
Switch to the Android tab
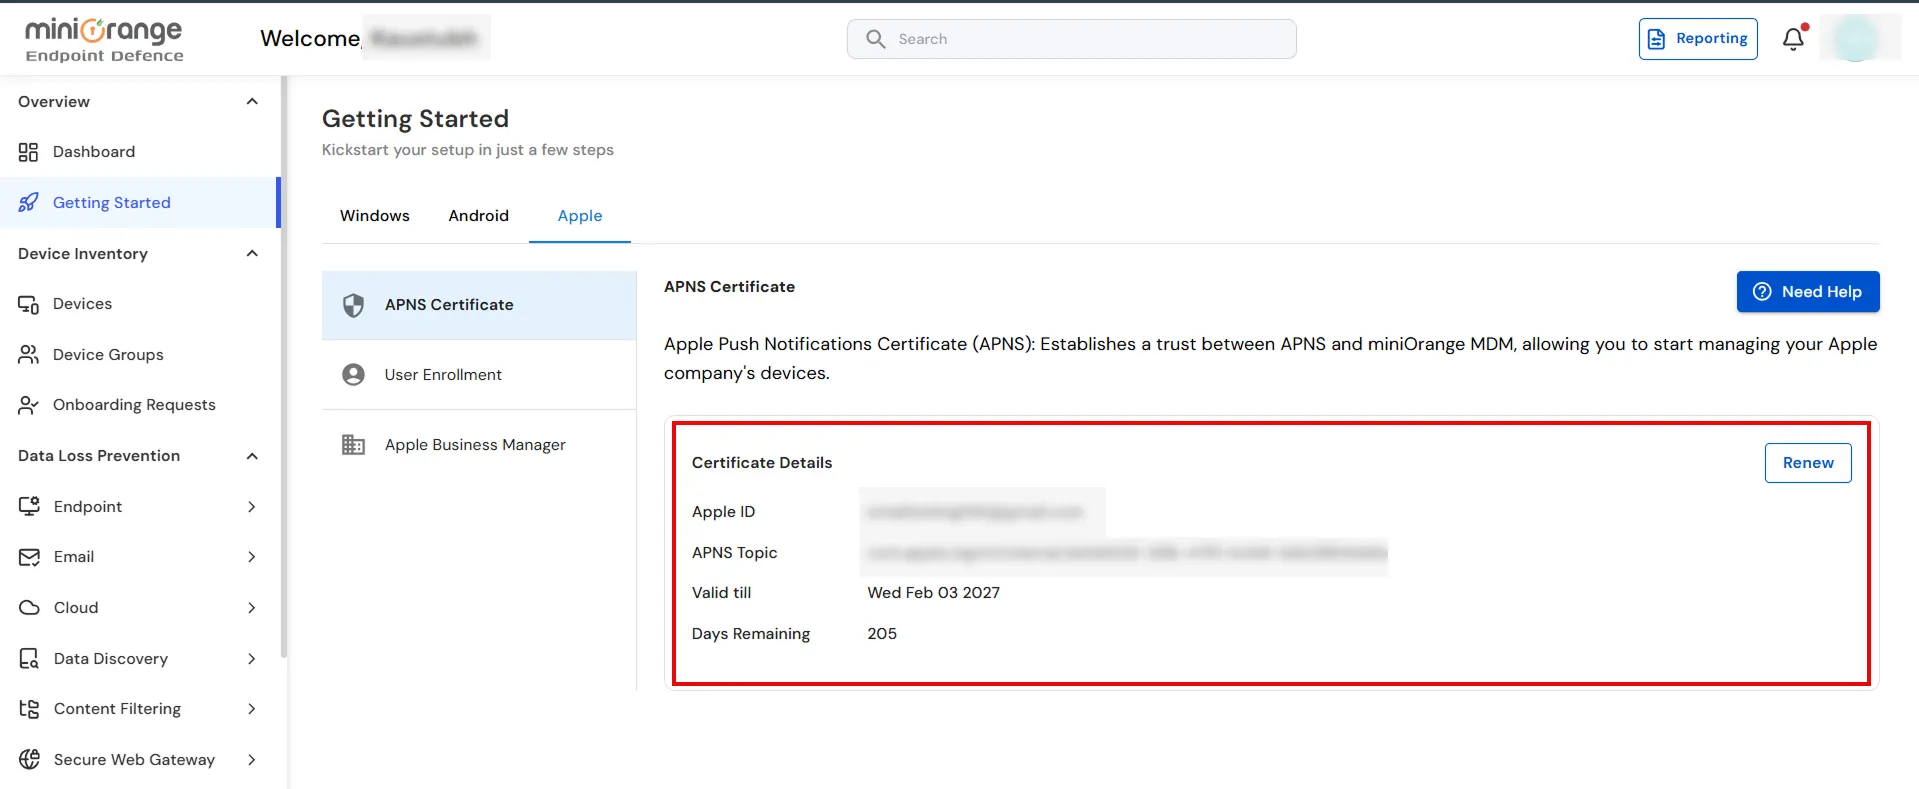[479, 216]
